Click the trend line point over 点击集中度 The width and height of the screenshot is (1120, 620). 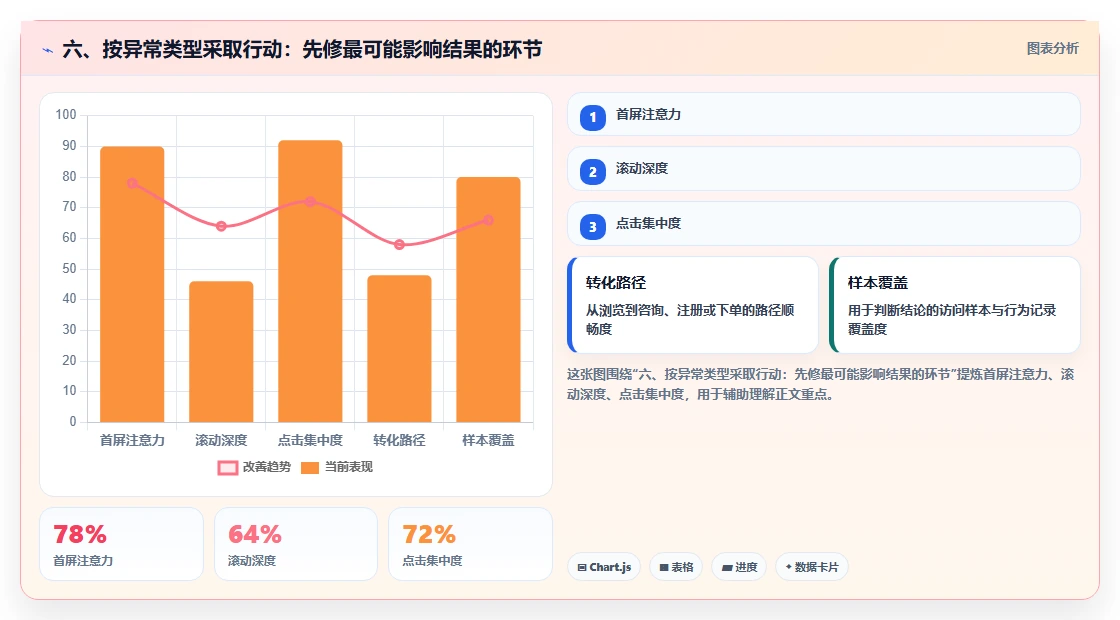[x=310, y=201]
